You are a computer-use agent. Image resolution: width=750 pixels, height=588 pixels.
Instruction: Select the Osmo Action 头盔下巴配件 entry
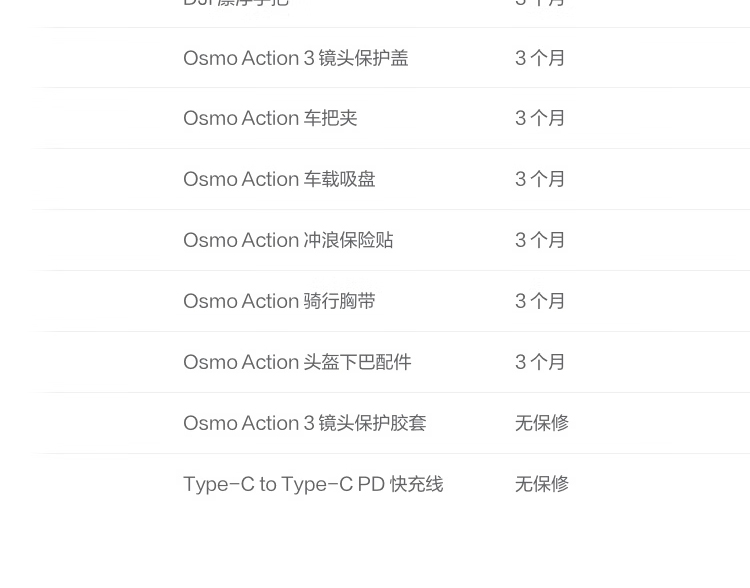point(297,362)
